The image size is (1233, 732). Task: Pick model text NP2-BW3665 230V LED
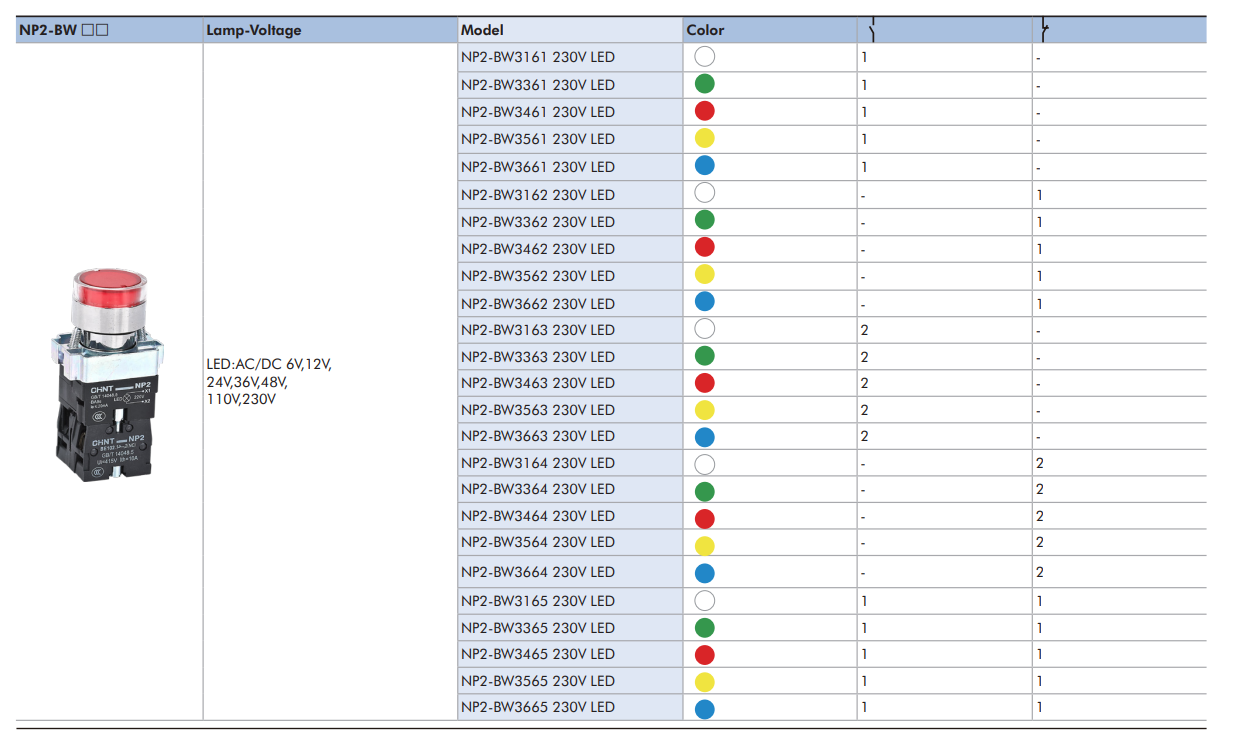[x=538, y=707]
